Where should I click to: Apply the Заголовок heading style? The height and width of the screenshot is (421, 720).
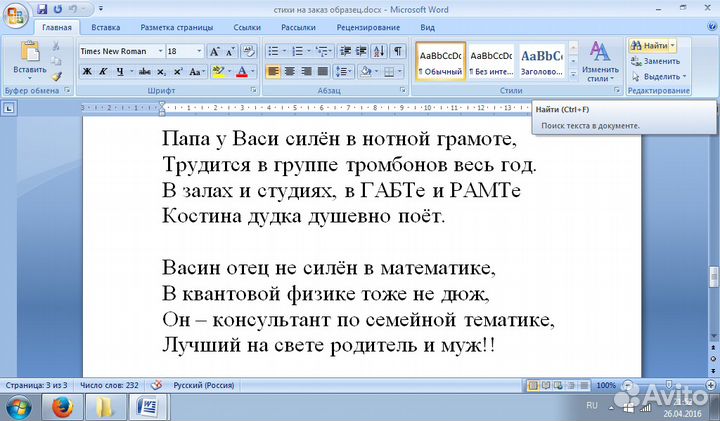point(542,62)
